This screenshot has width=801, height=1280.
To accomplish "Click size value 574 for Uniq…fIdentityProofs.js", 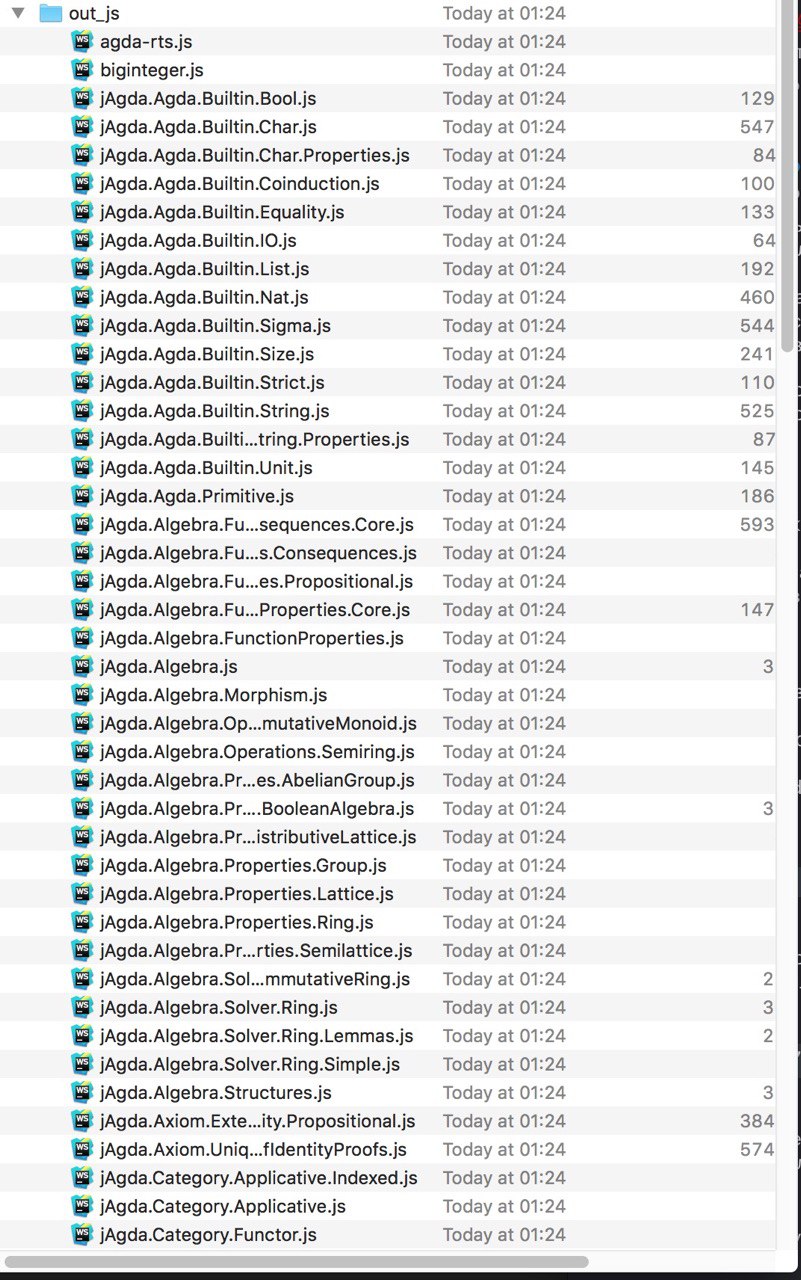I will [757, 1149].
